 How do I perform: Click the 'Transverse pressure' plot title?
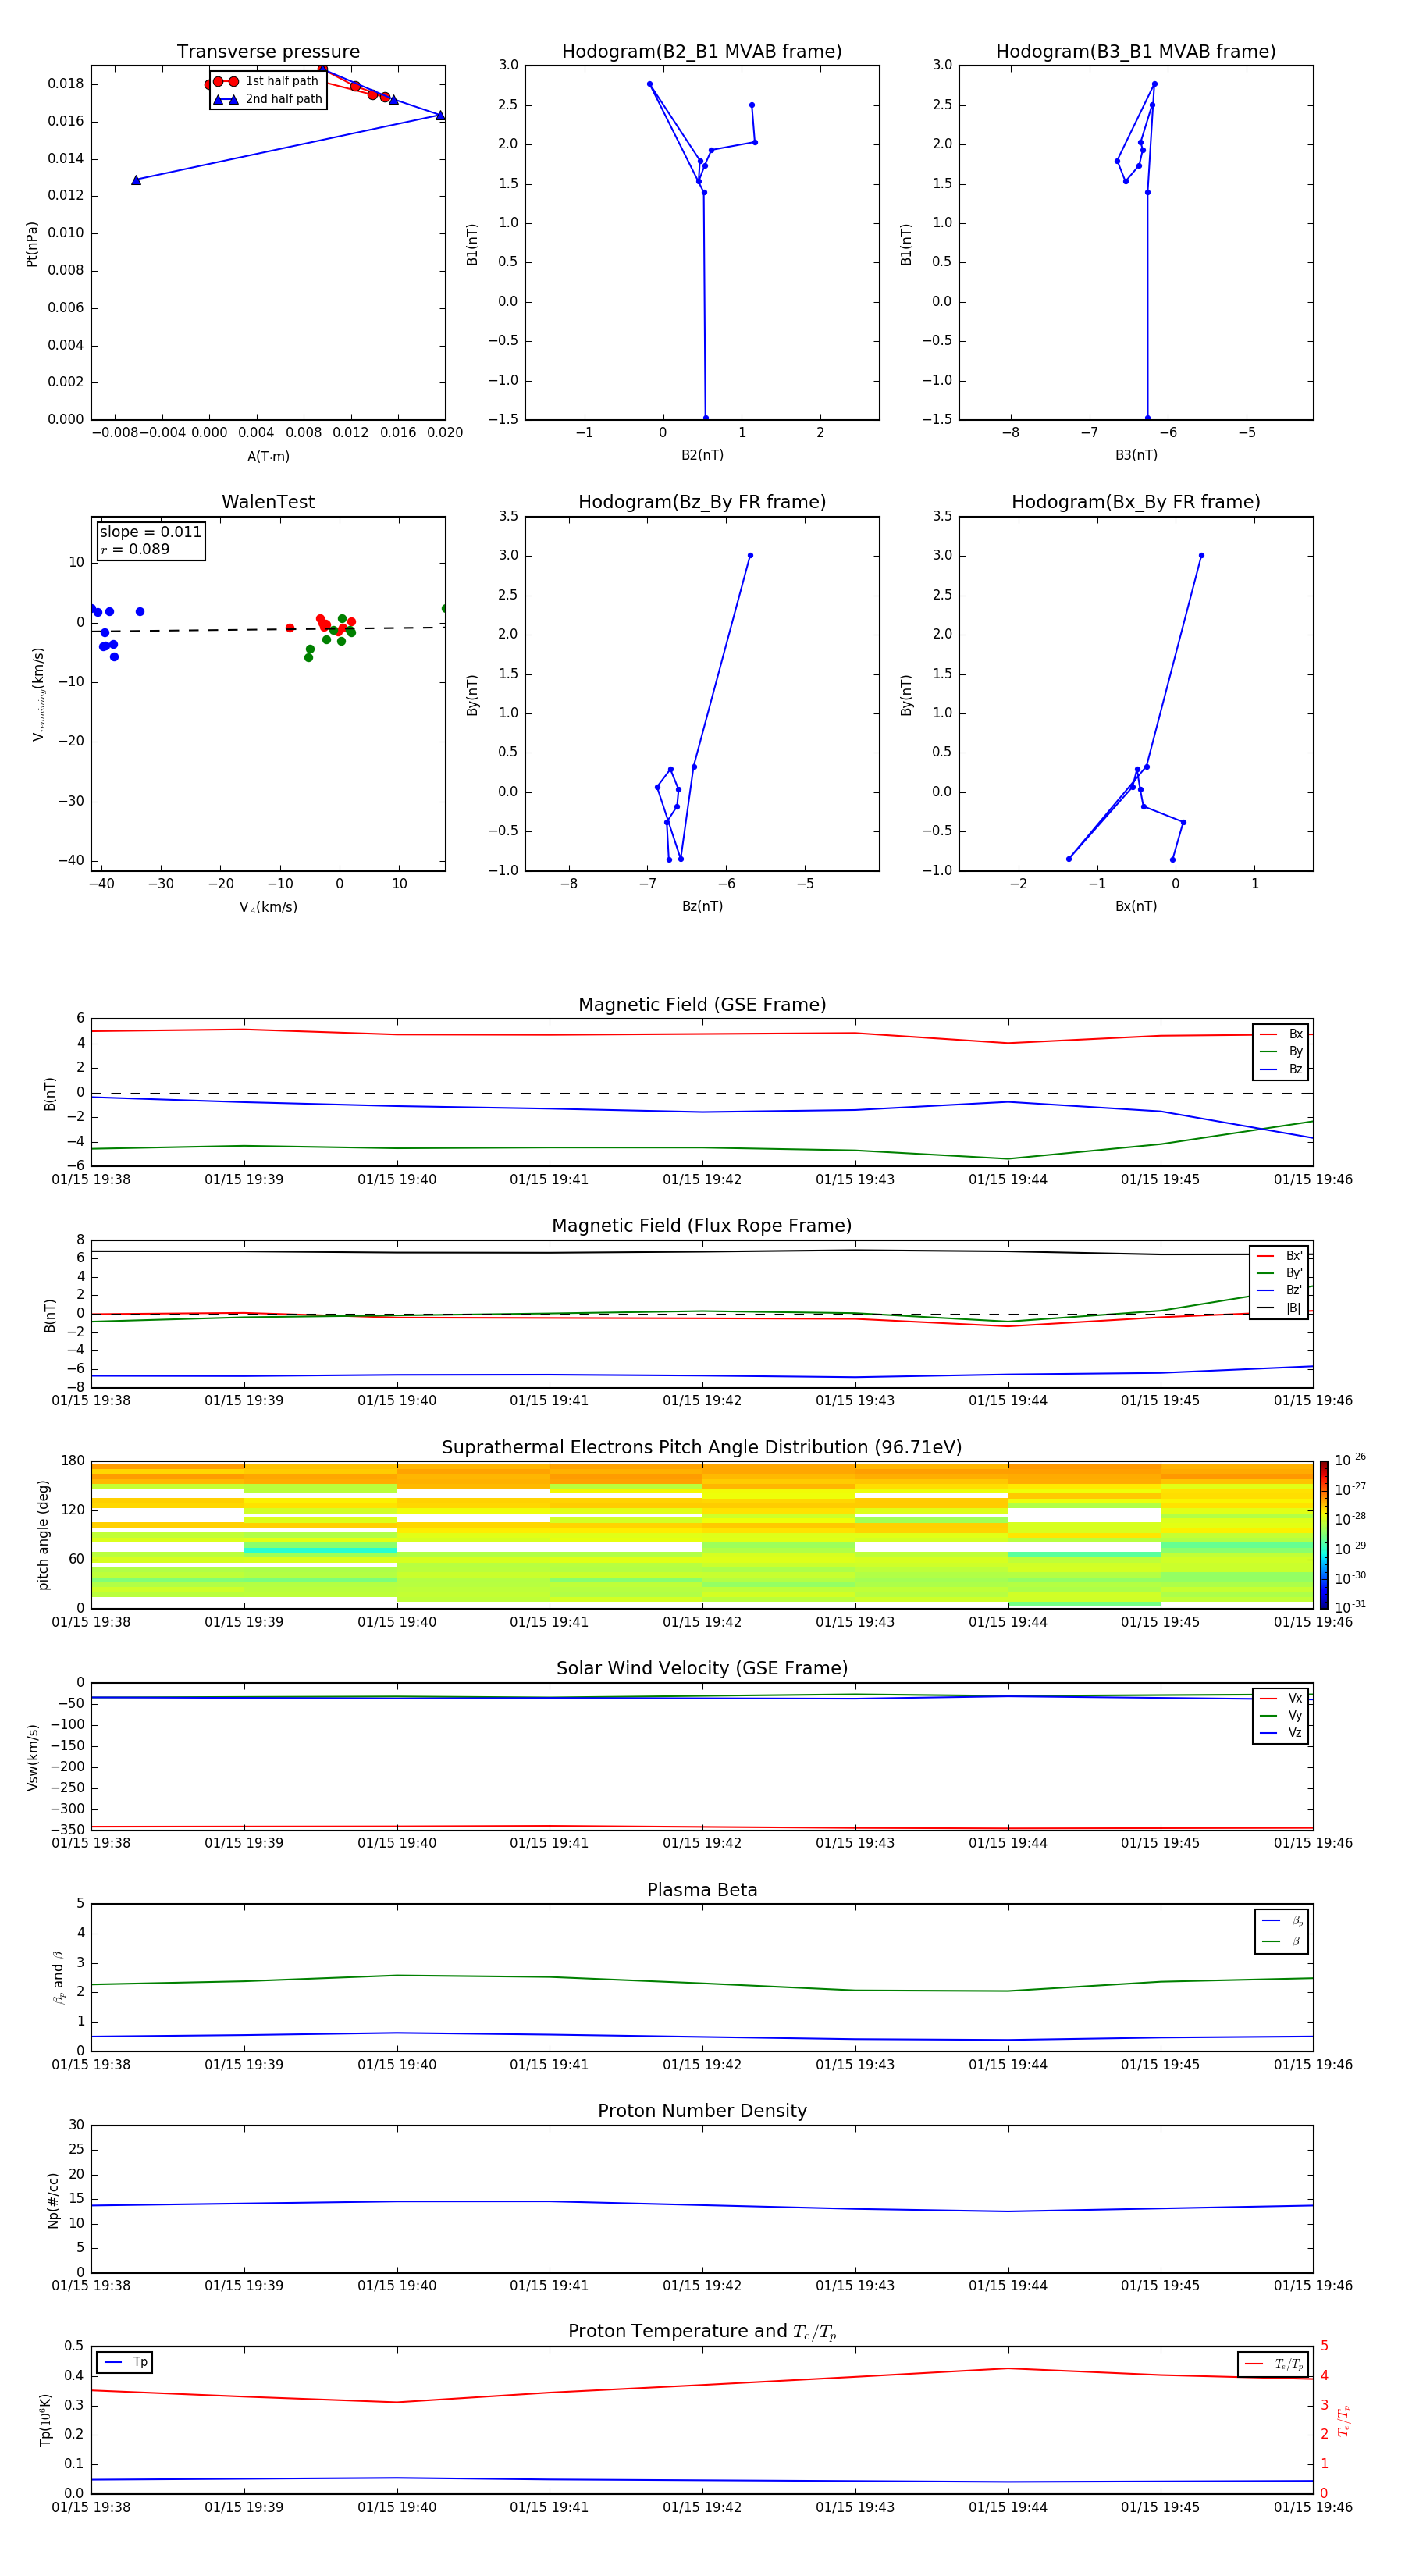[x=268, y=51]
